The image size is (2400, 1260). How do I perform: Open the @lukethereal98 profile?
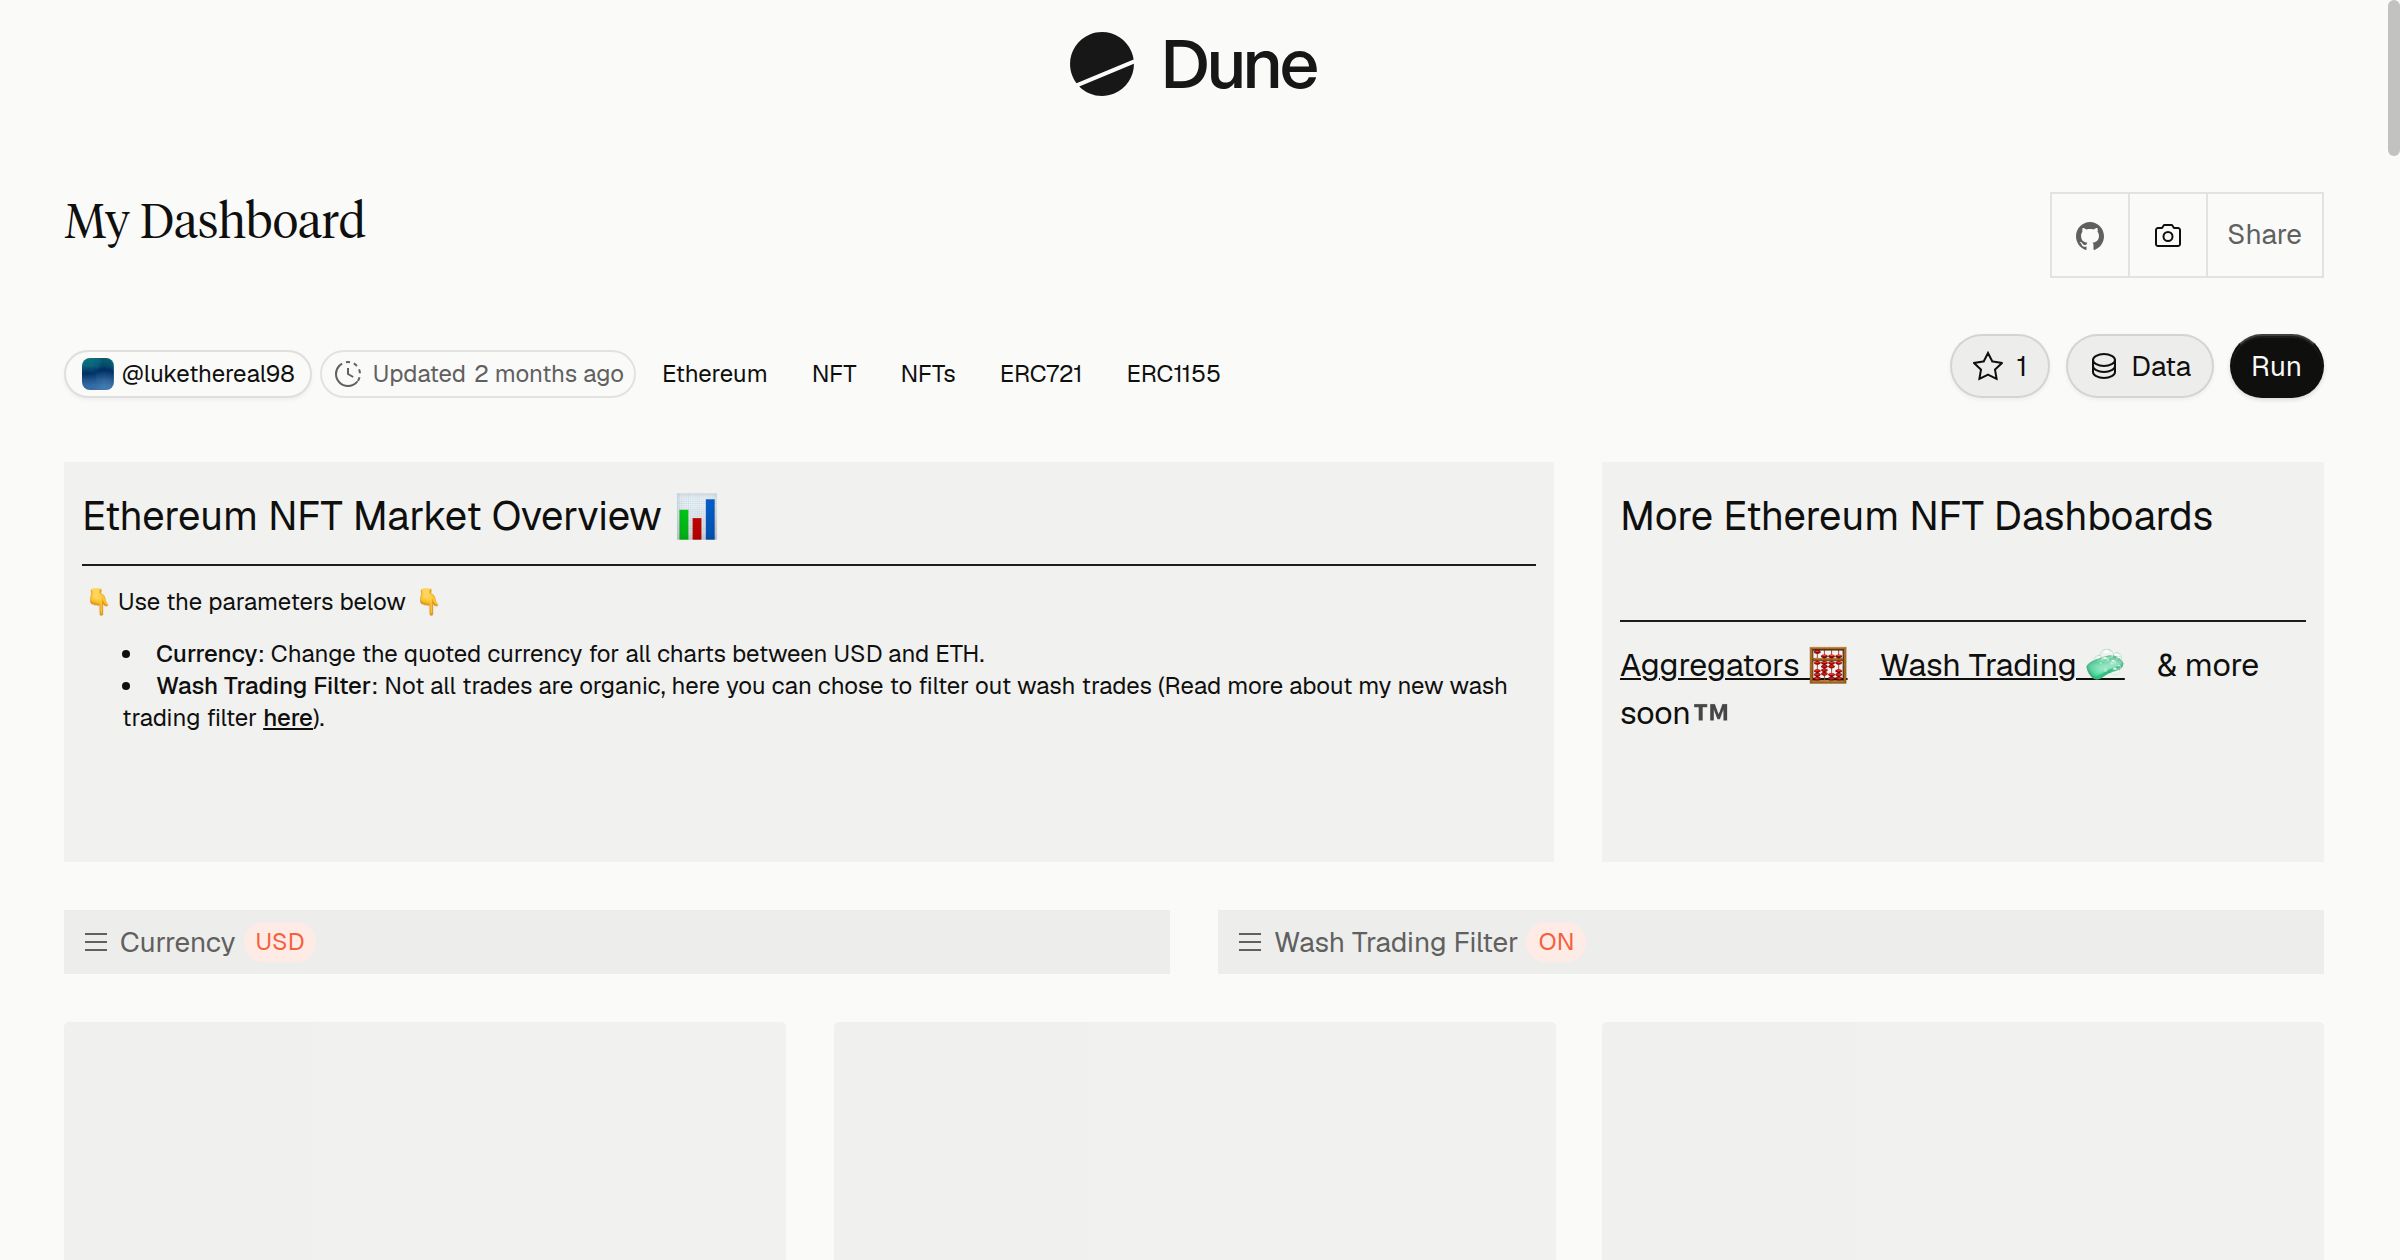[x=188, y=374]
